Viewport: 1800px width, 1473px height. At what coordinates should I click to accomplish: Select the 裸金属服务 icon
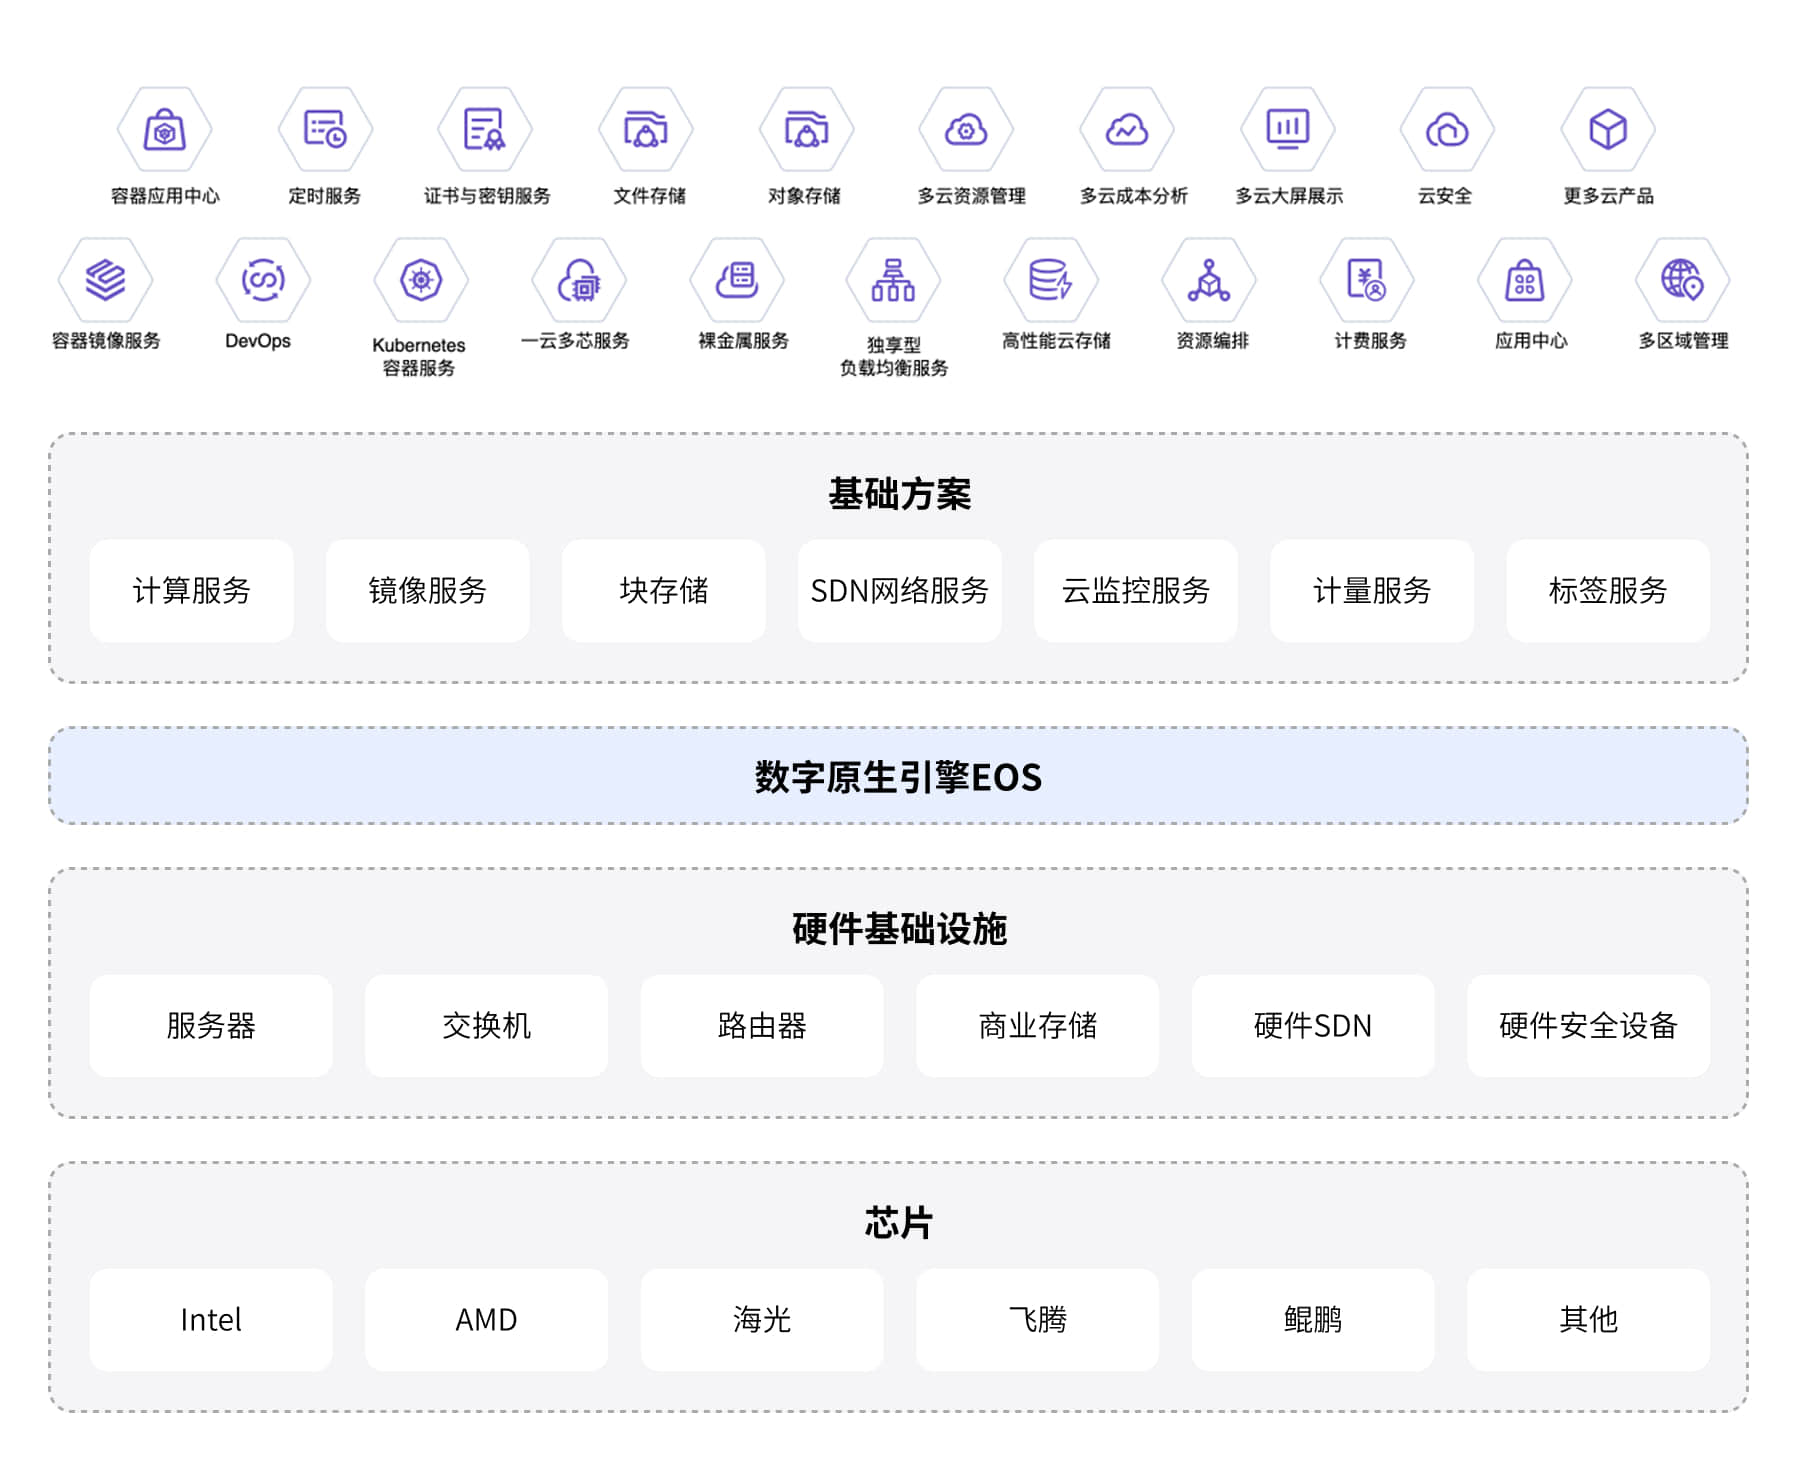[x=737, y=280]
